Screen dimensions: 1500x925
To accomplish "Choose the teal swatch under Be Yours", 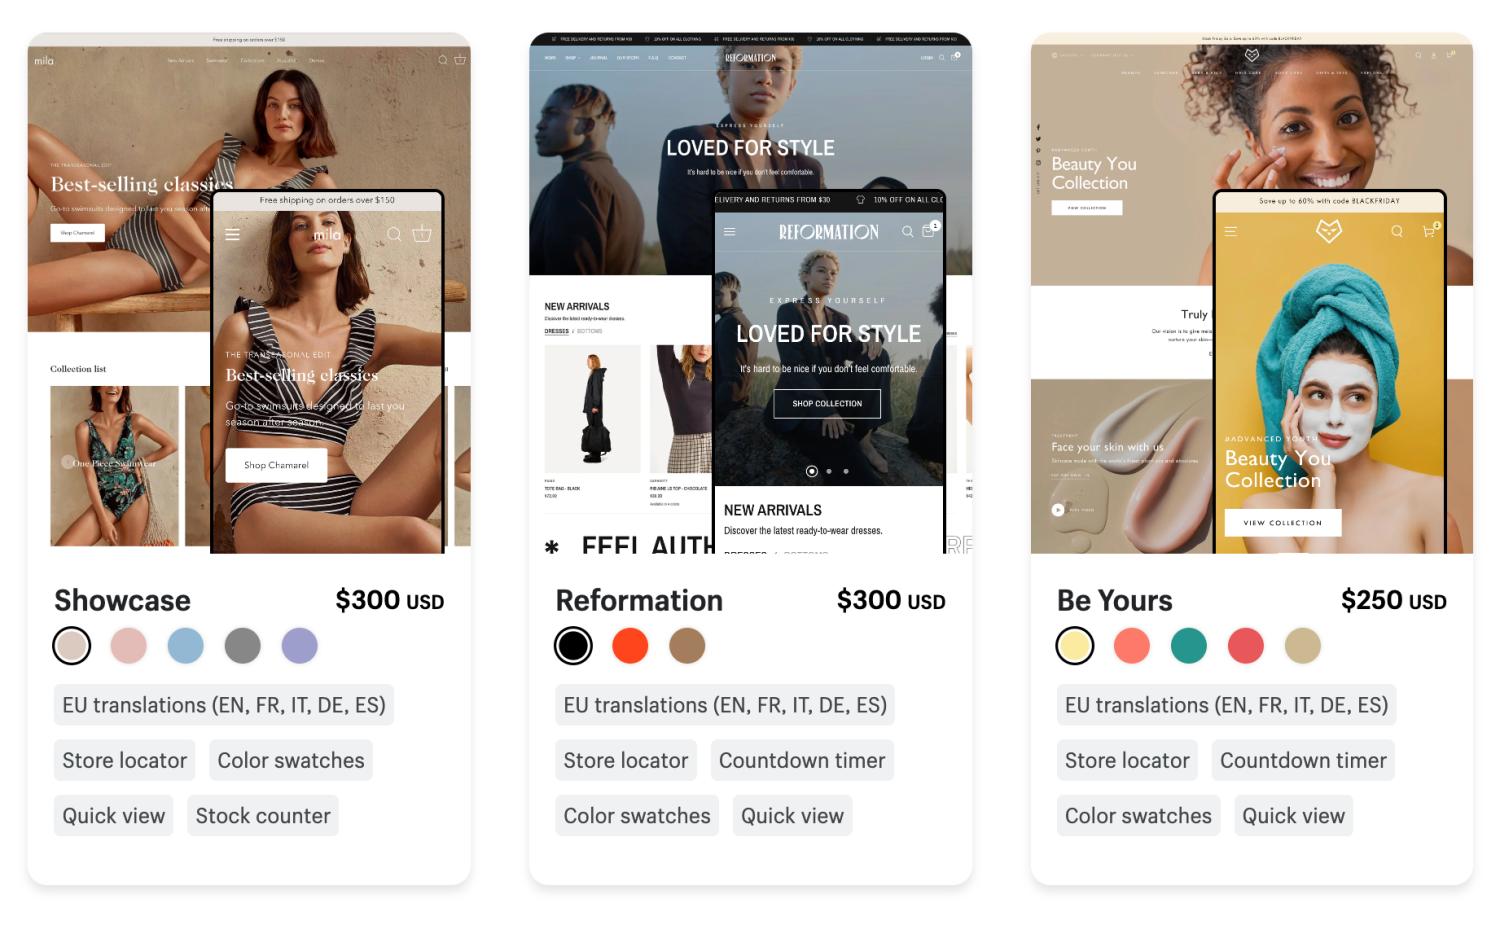I will [1189, 646].
